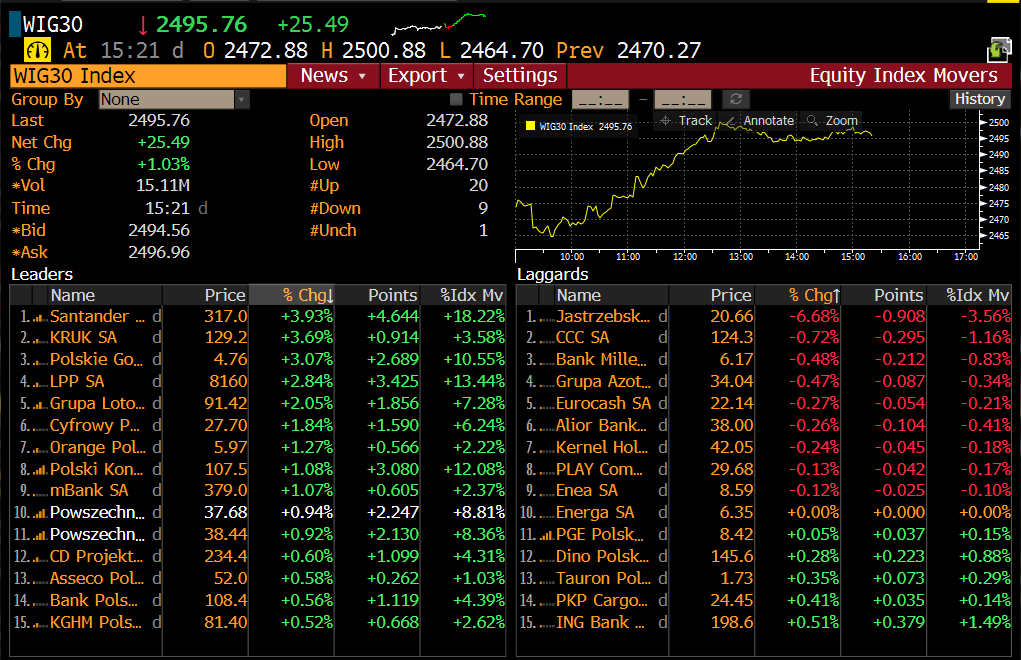This screenshot has width=1021, height=660.
Task: Click the WIG30 Index orange title field
Action: (x=148, y=76)
